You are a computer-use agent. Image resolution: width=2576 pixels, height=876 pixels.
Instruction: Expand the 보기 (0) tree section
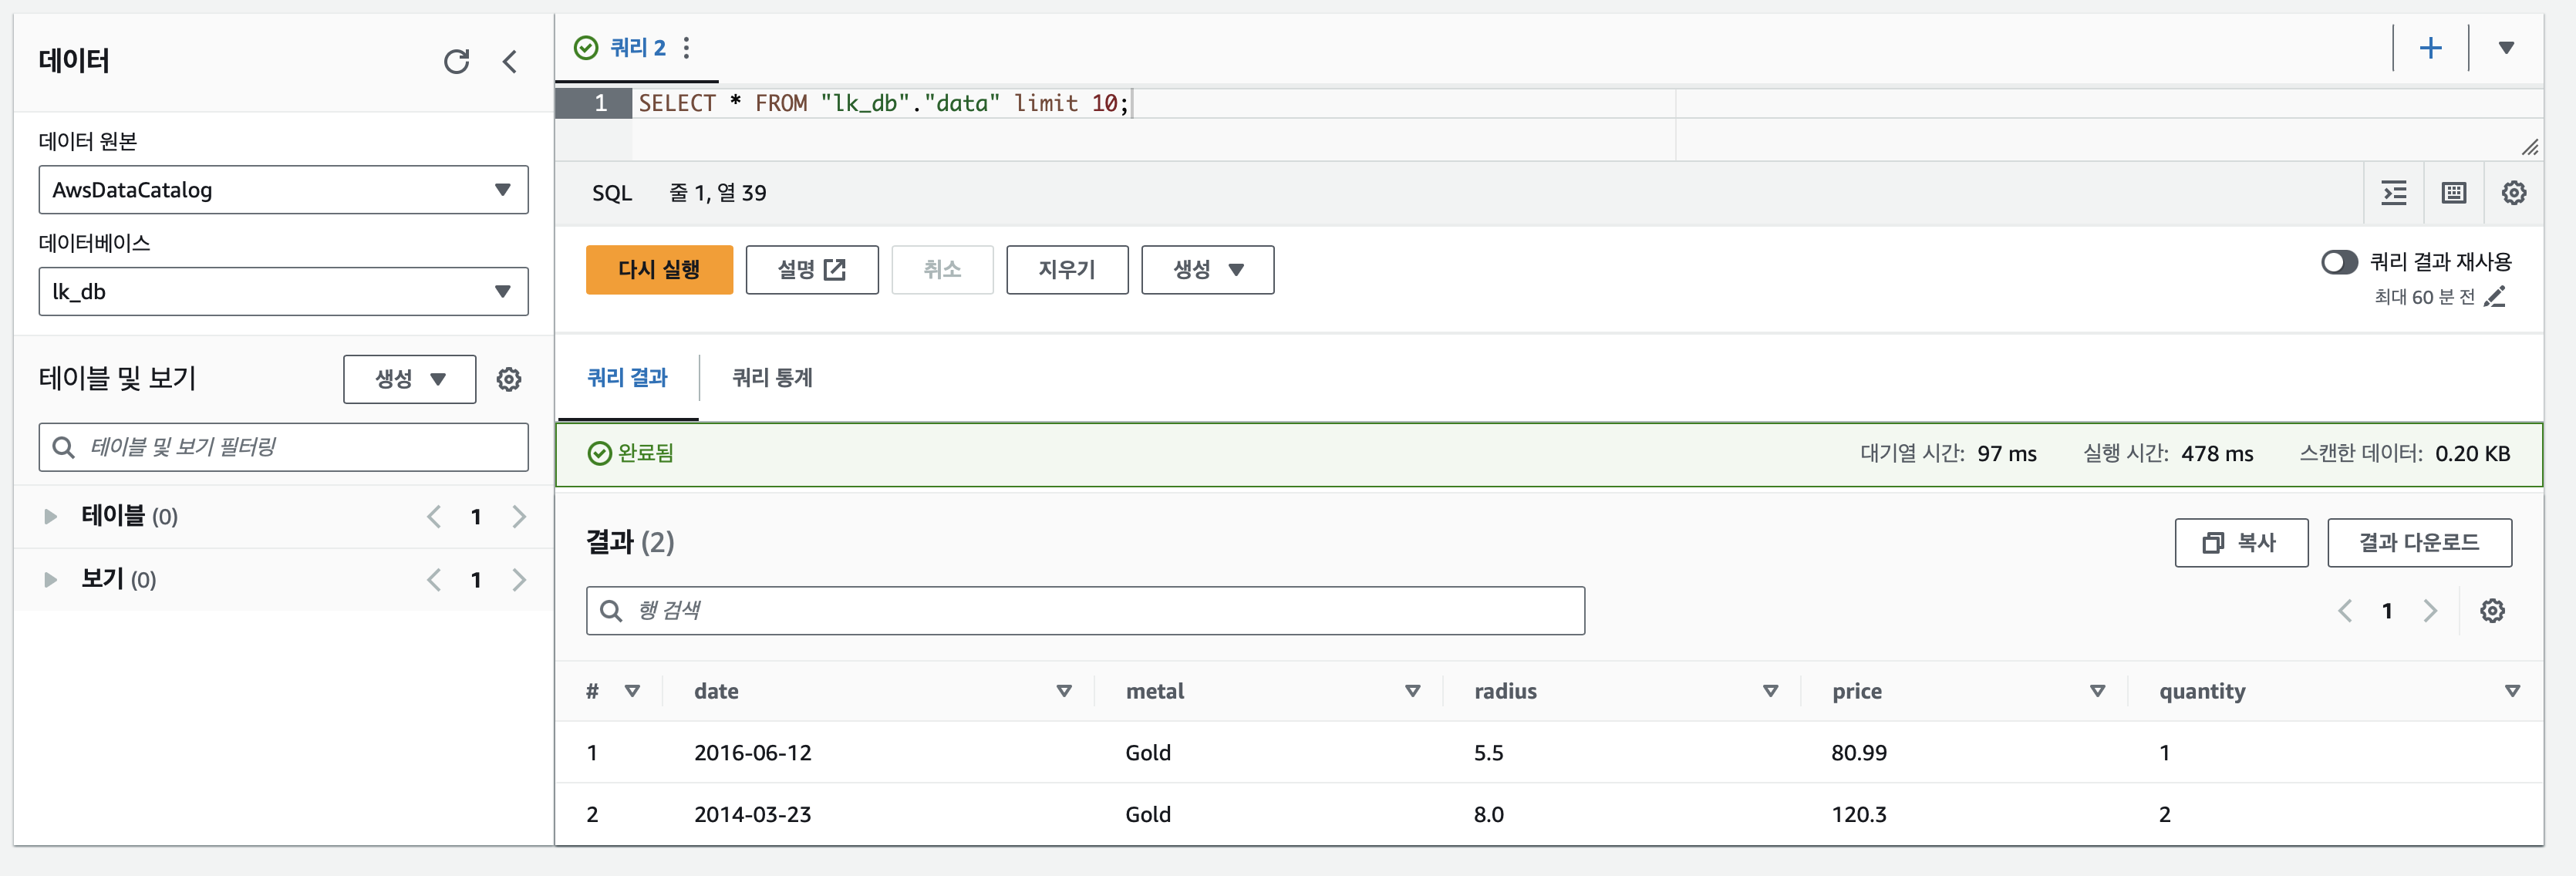coord(50,580)
